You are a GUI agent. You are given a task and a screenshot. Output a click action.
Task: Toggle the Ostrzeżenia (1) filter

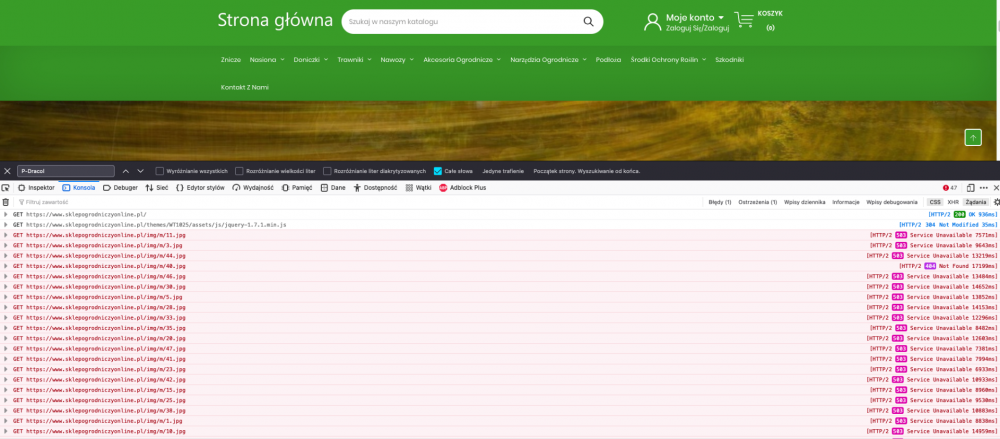(758, 202)
